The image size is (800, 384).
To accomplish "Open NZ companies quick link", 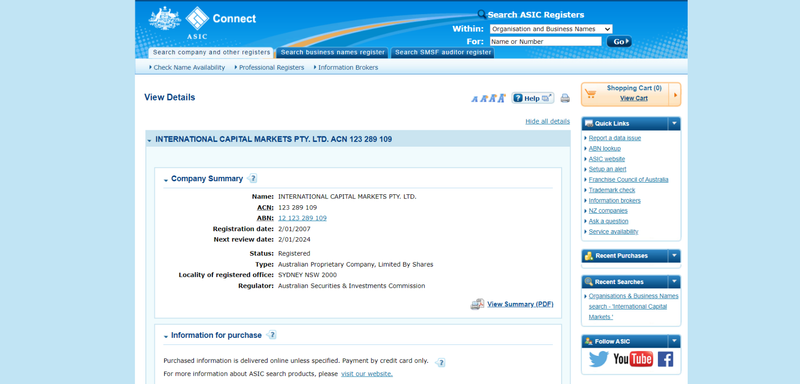I will pos(608,211).
